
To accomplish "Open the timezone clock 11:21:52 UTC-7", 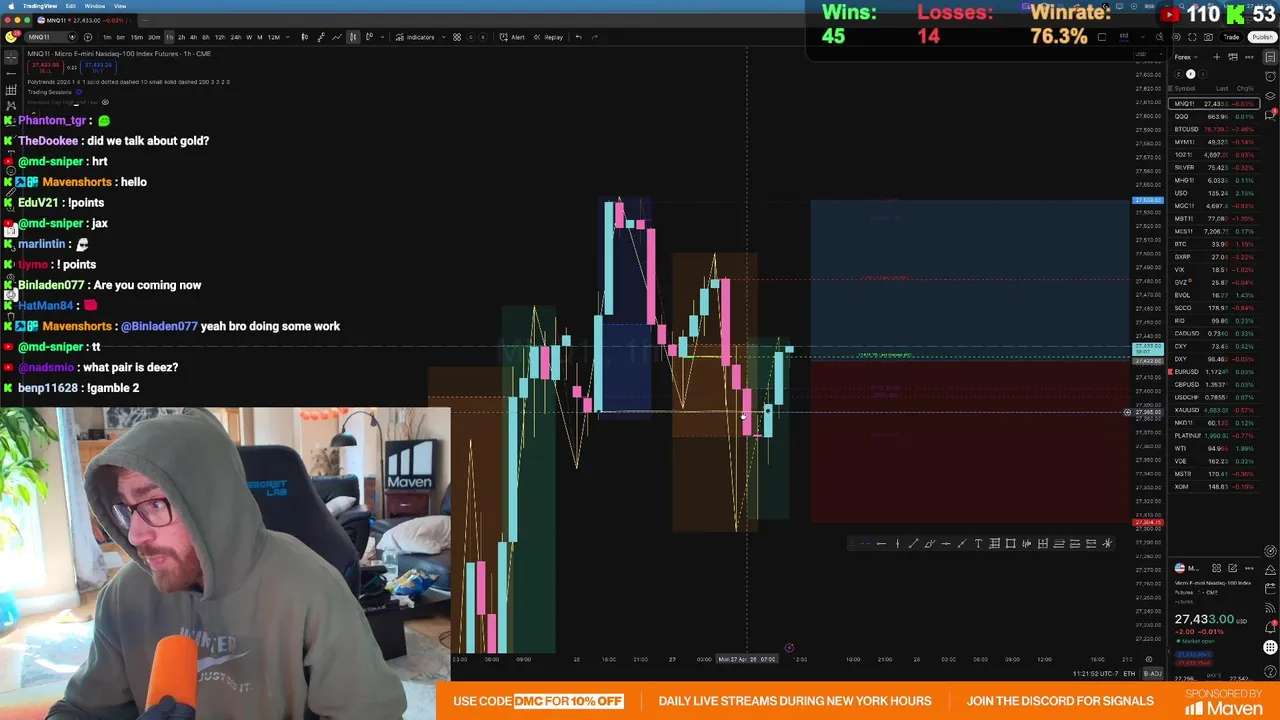I will (x=1095, y=673).
